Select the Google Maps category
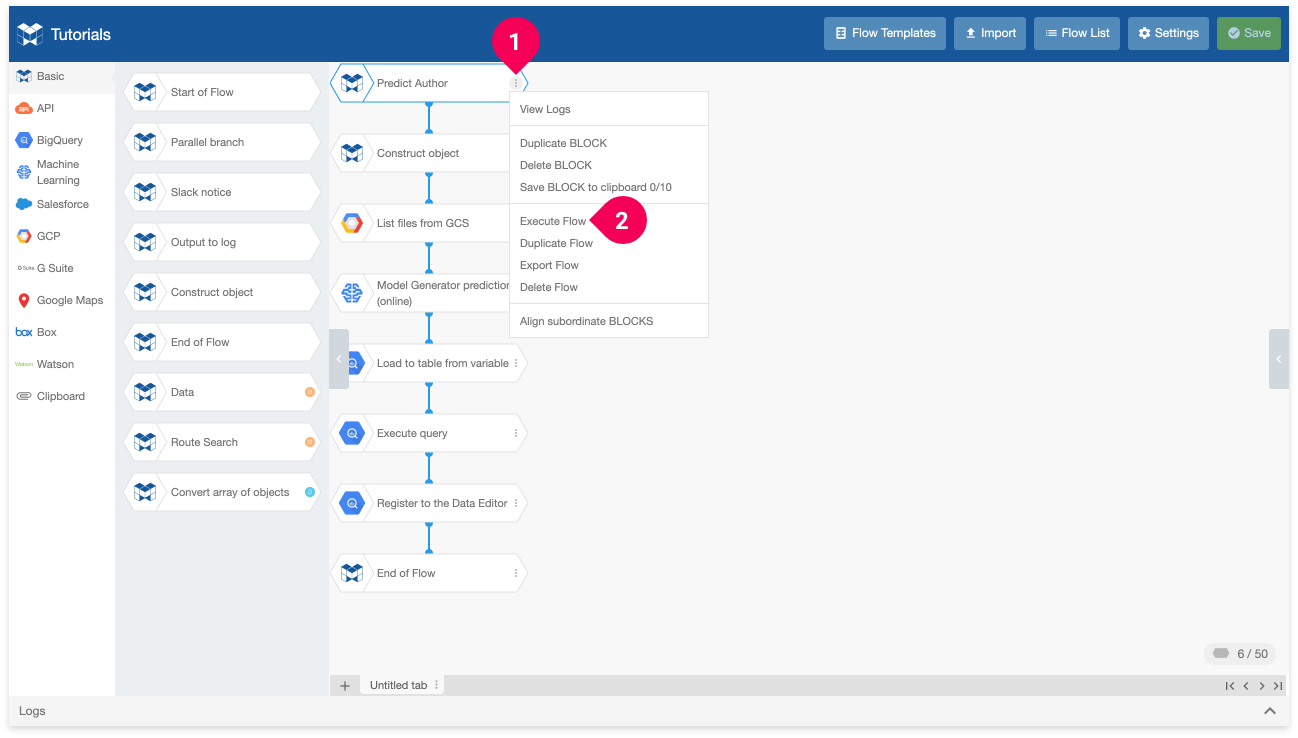Image resolution: width=1298 pixels, height=738 pixels. (x=62, y=300)
